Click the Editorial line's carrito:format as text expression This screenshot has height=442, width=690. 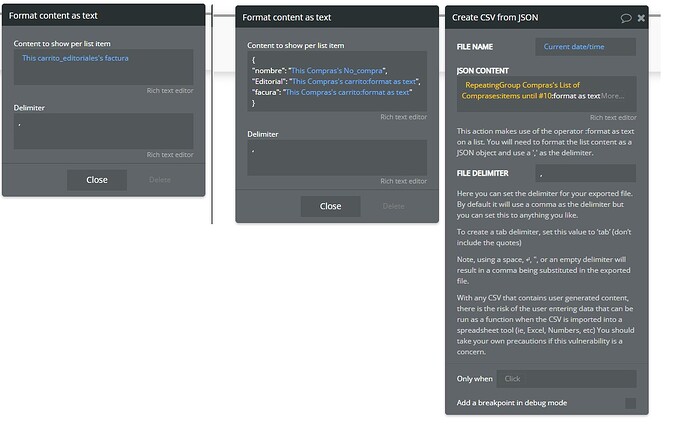click(x=353, y=80)
